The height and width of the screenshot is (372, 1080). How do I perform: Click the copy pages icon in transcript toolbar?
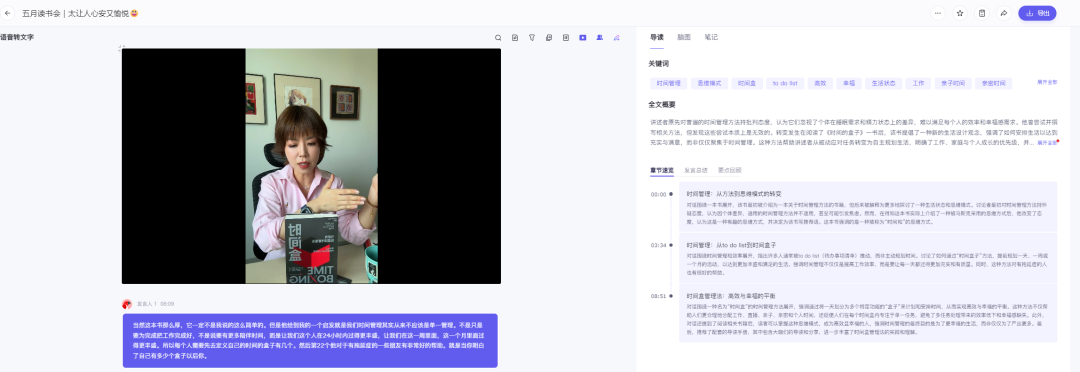coord(549,38)
